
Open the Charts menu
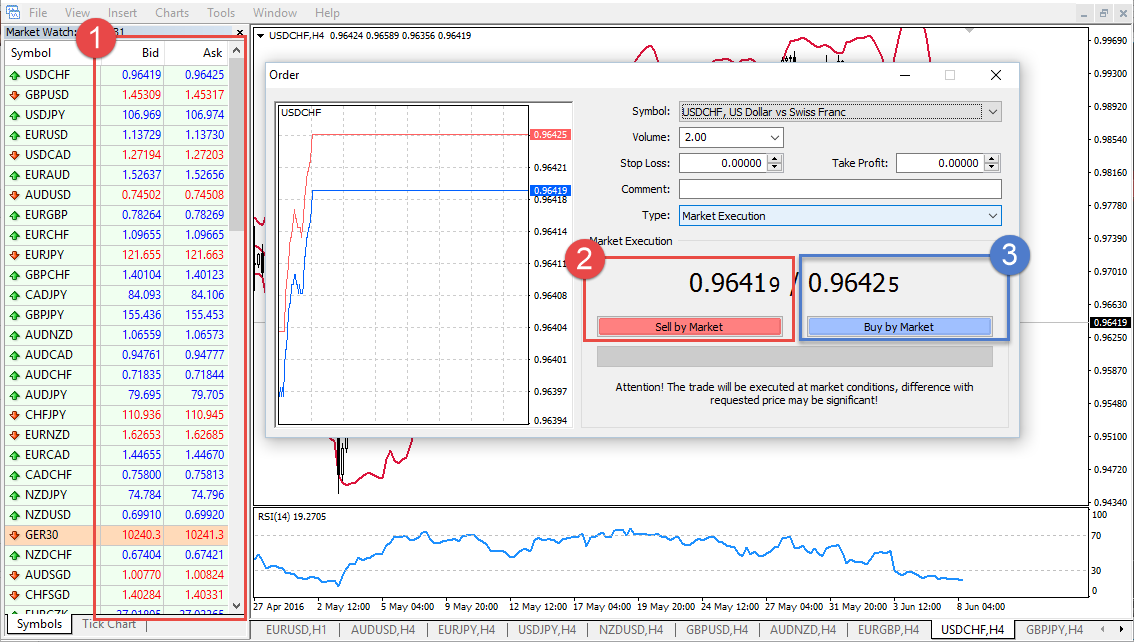(172, 13)
